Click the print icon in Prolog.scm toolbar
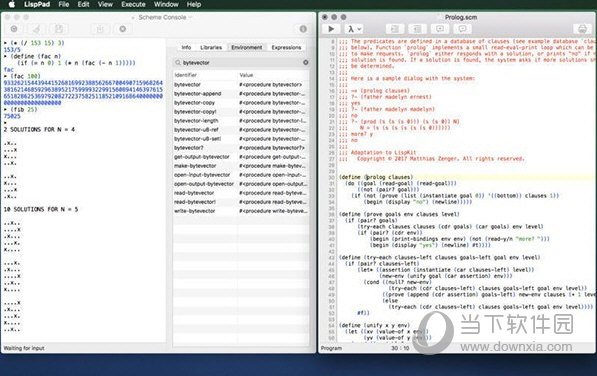This screenshot has width=597, height=376. pos(582,29)
